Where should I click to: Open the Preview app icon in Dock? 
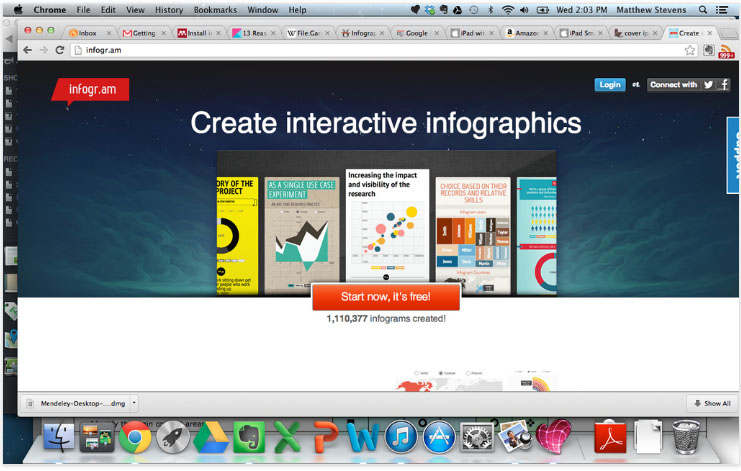coord(515,436)
